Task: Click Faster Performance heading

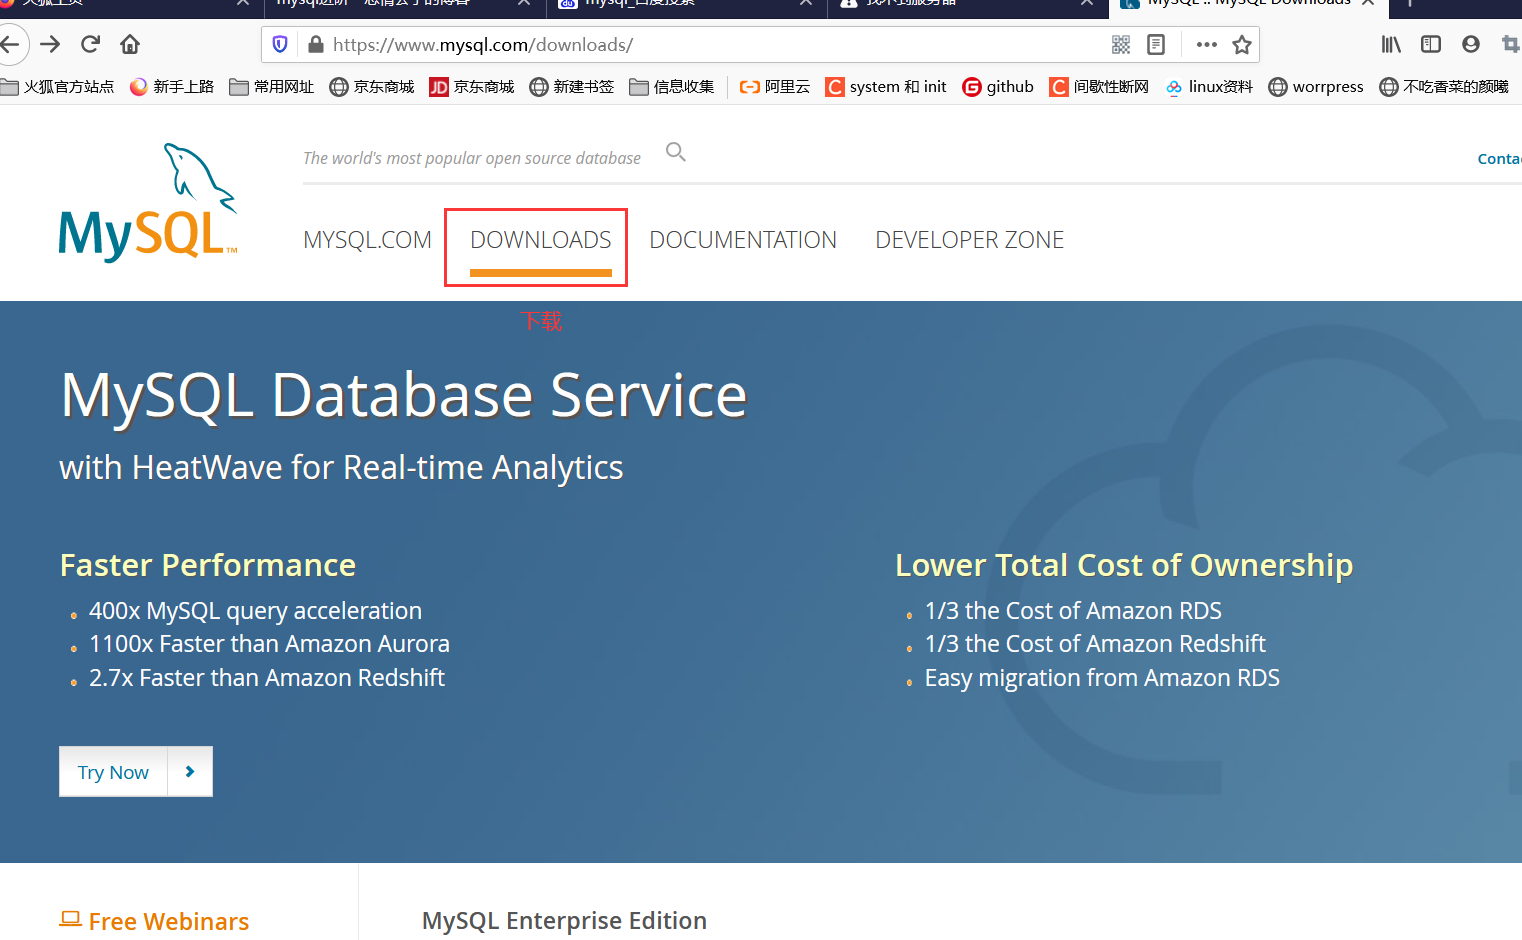Action: [208, 565]
